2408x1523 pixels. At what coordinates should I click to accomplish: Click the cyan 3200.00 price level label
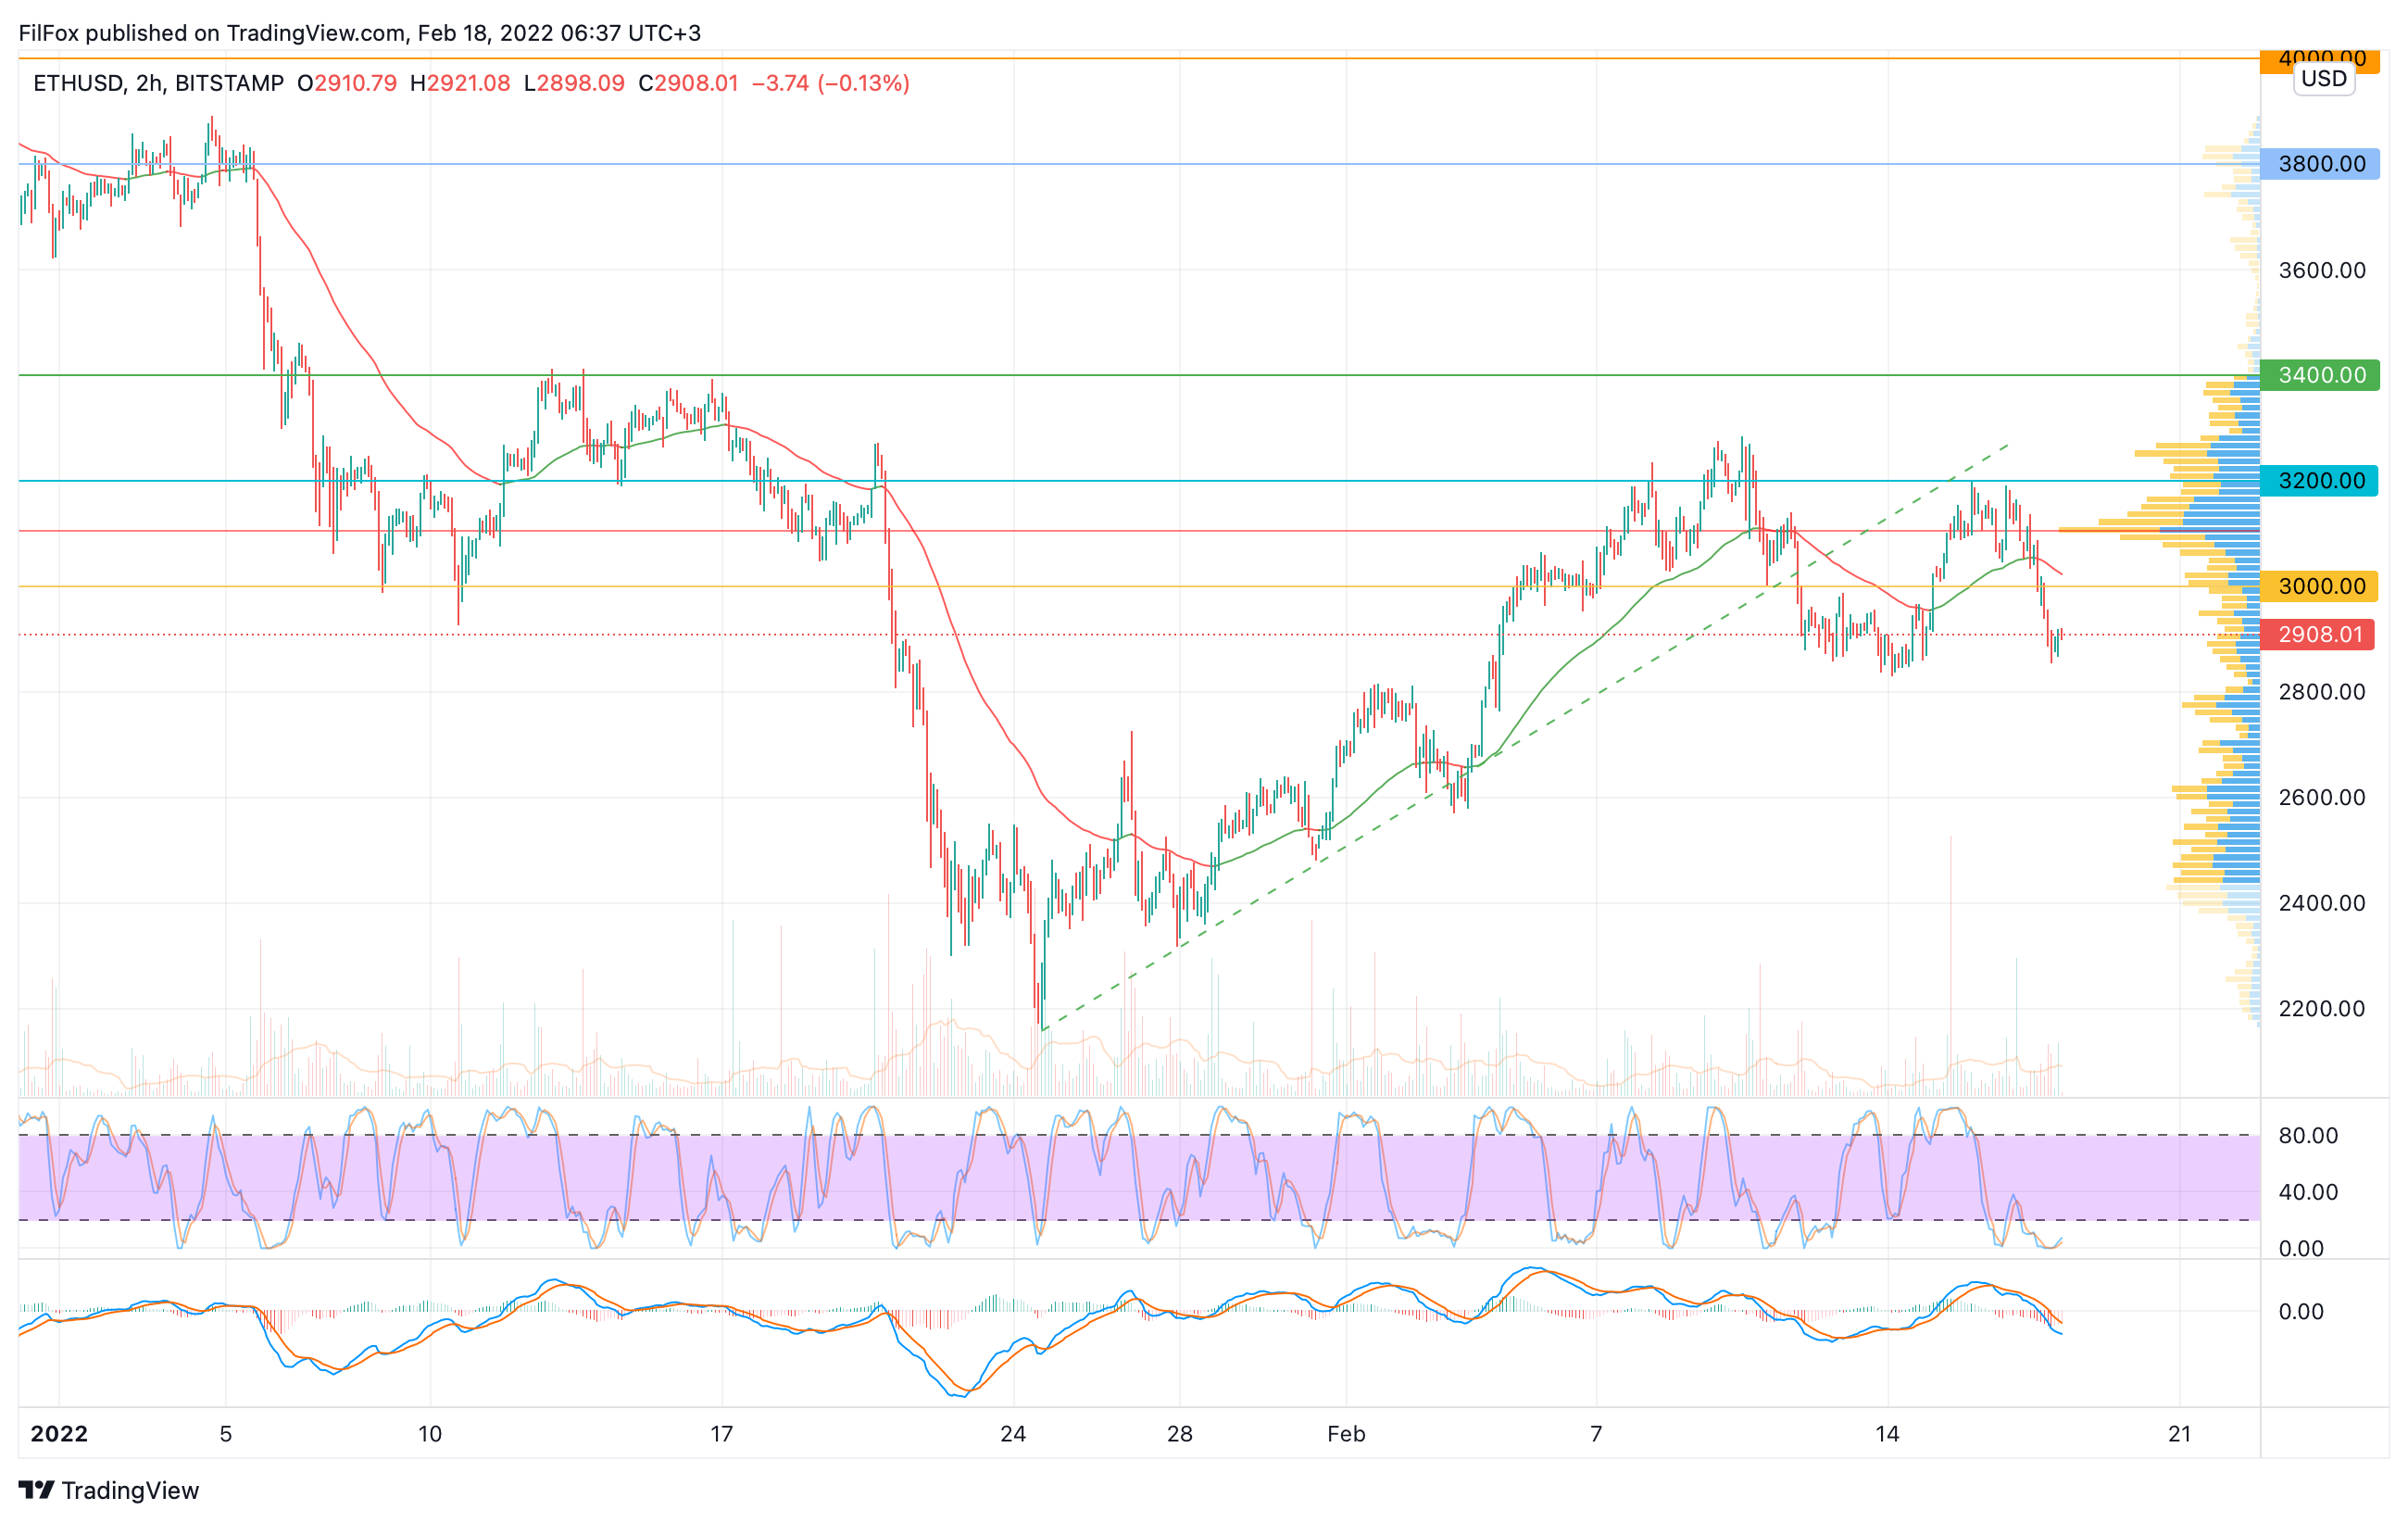point(2320,481)
